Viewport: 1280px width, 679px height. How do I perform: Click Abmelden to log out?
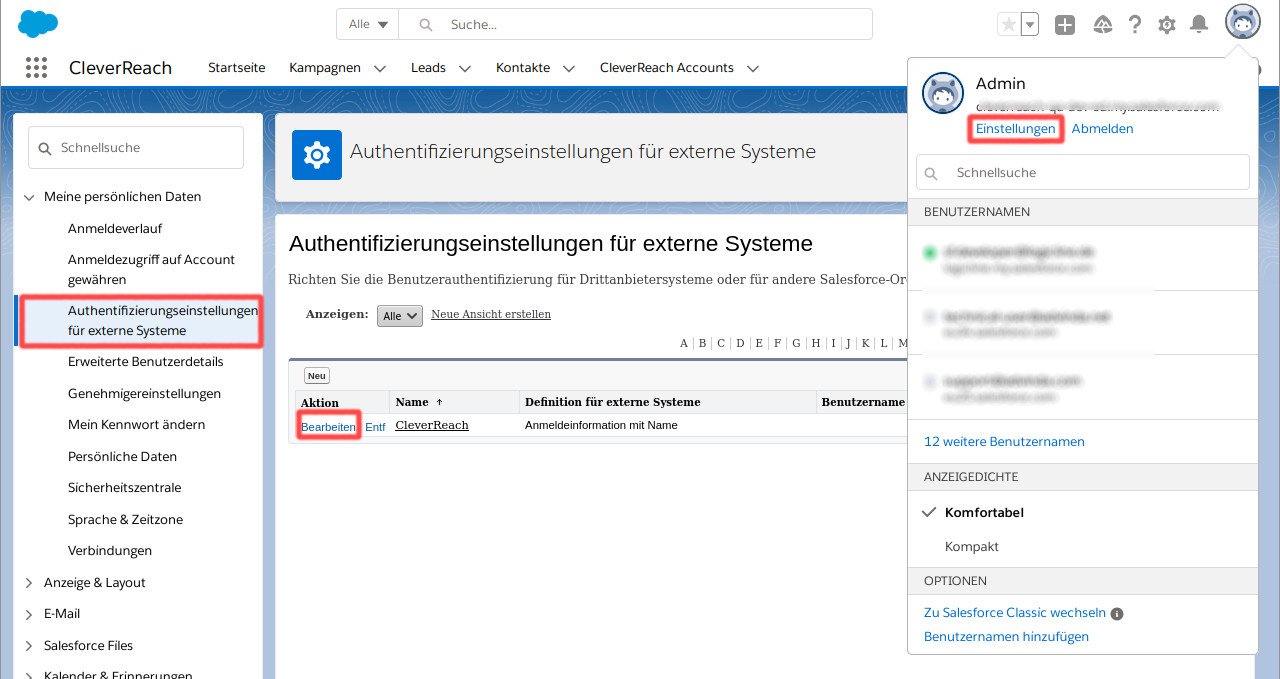[x=1102, y=129]
